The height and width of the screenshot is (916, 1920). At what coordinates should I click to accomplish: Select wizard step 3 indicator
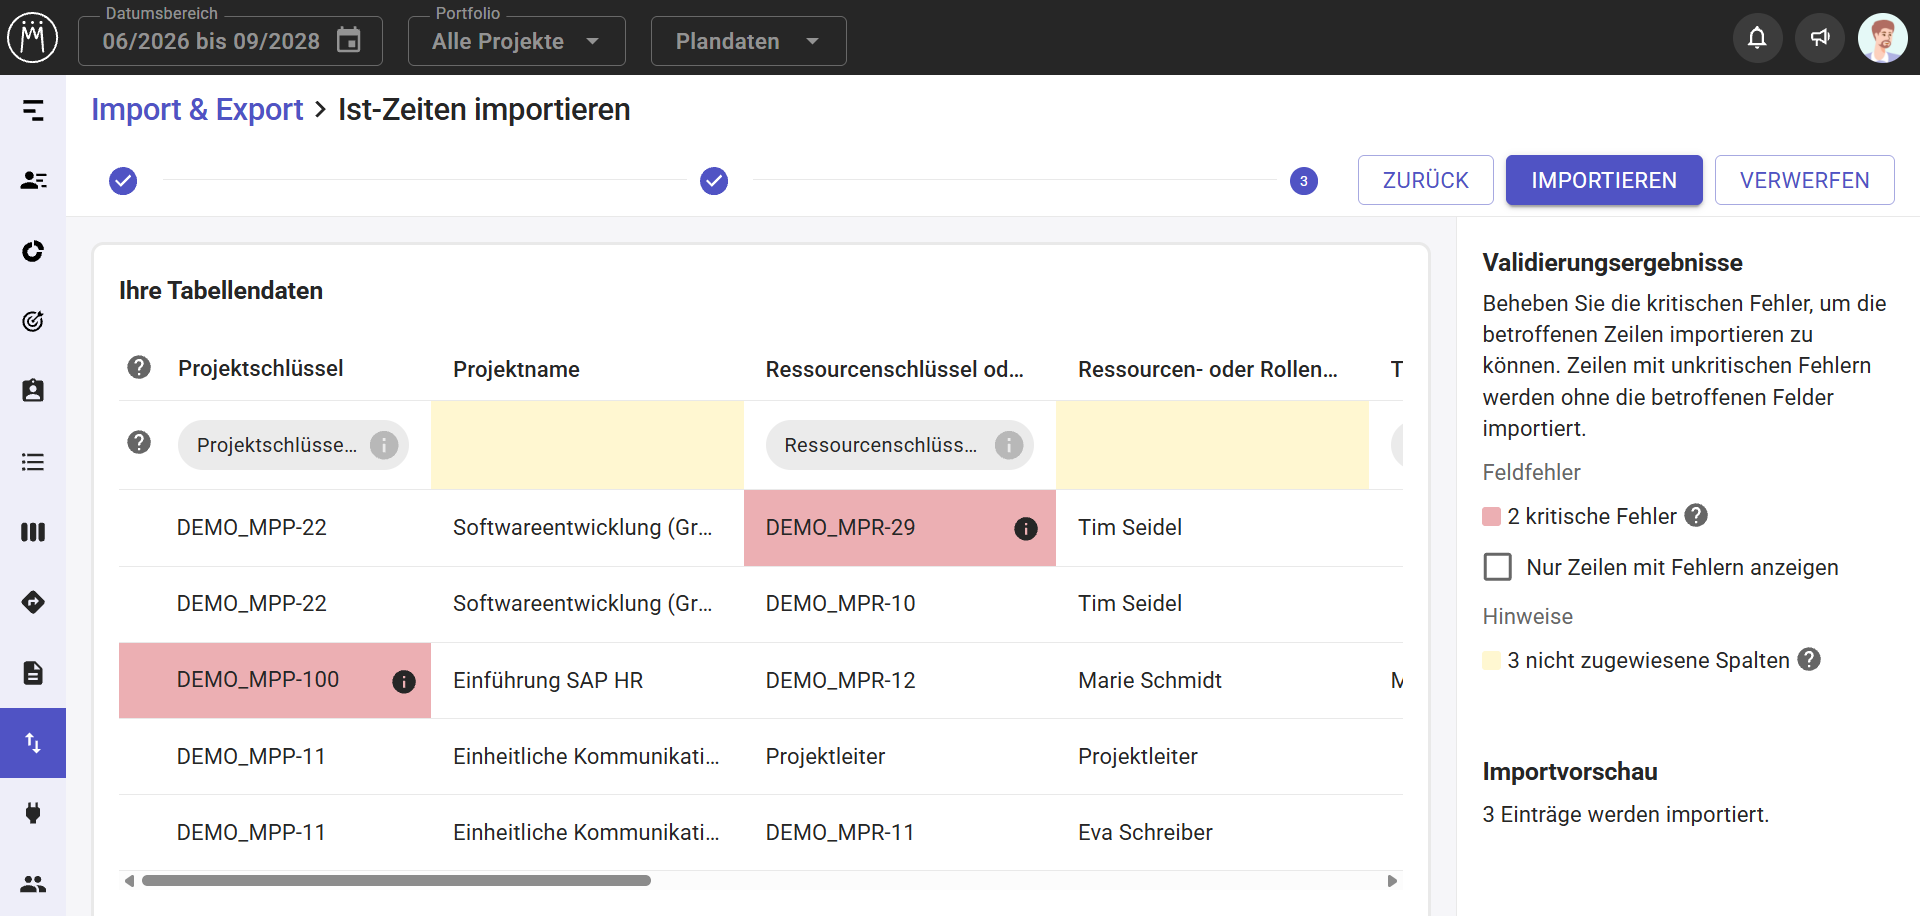(x=1304, y=181)
